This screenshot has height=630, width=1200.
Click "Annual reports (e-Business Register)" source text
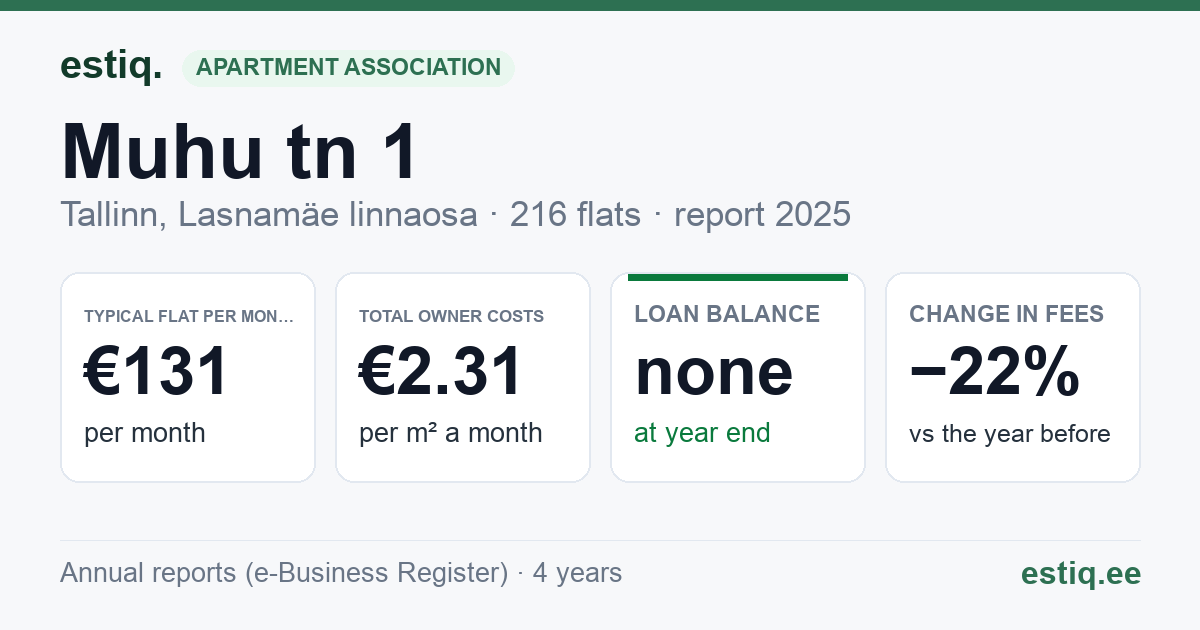coord(284,573)
